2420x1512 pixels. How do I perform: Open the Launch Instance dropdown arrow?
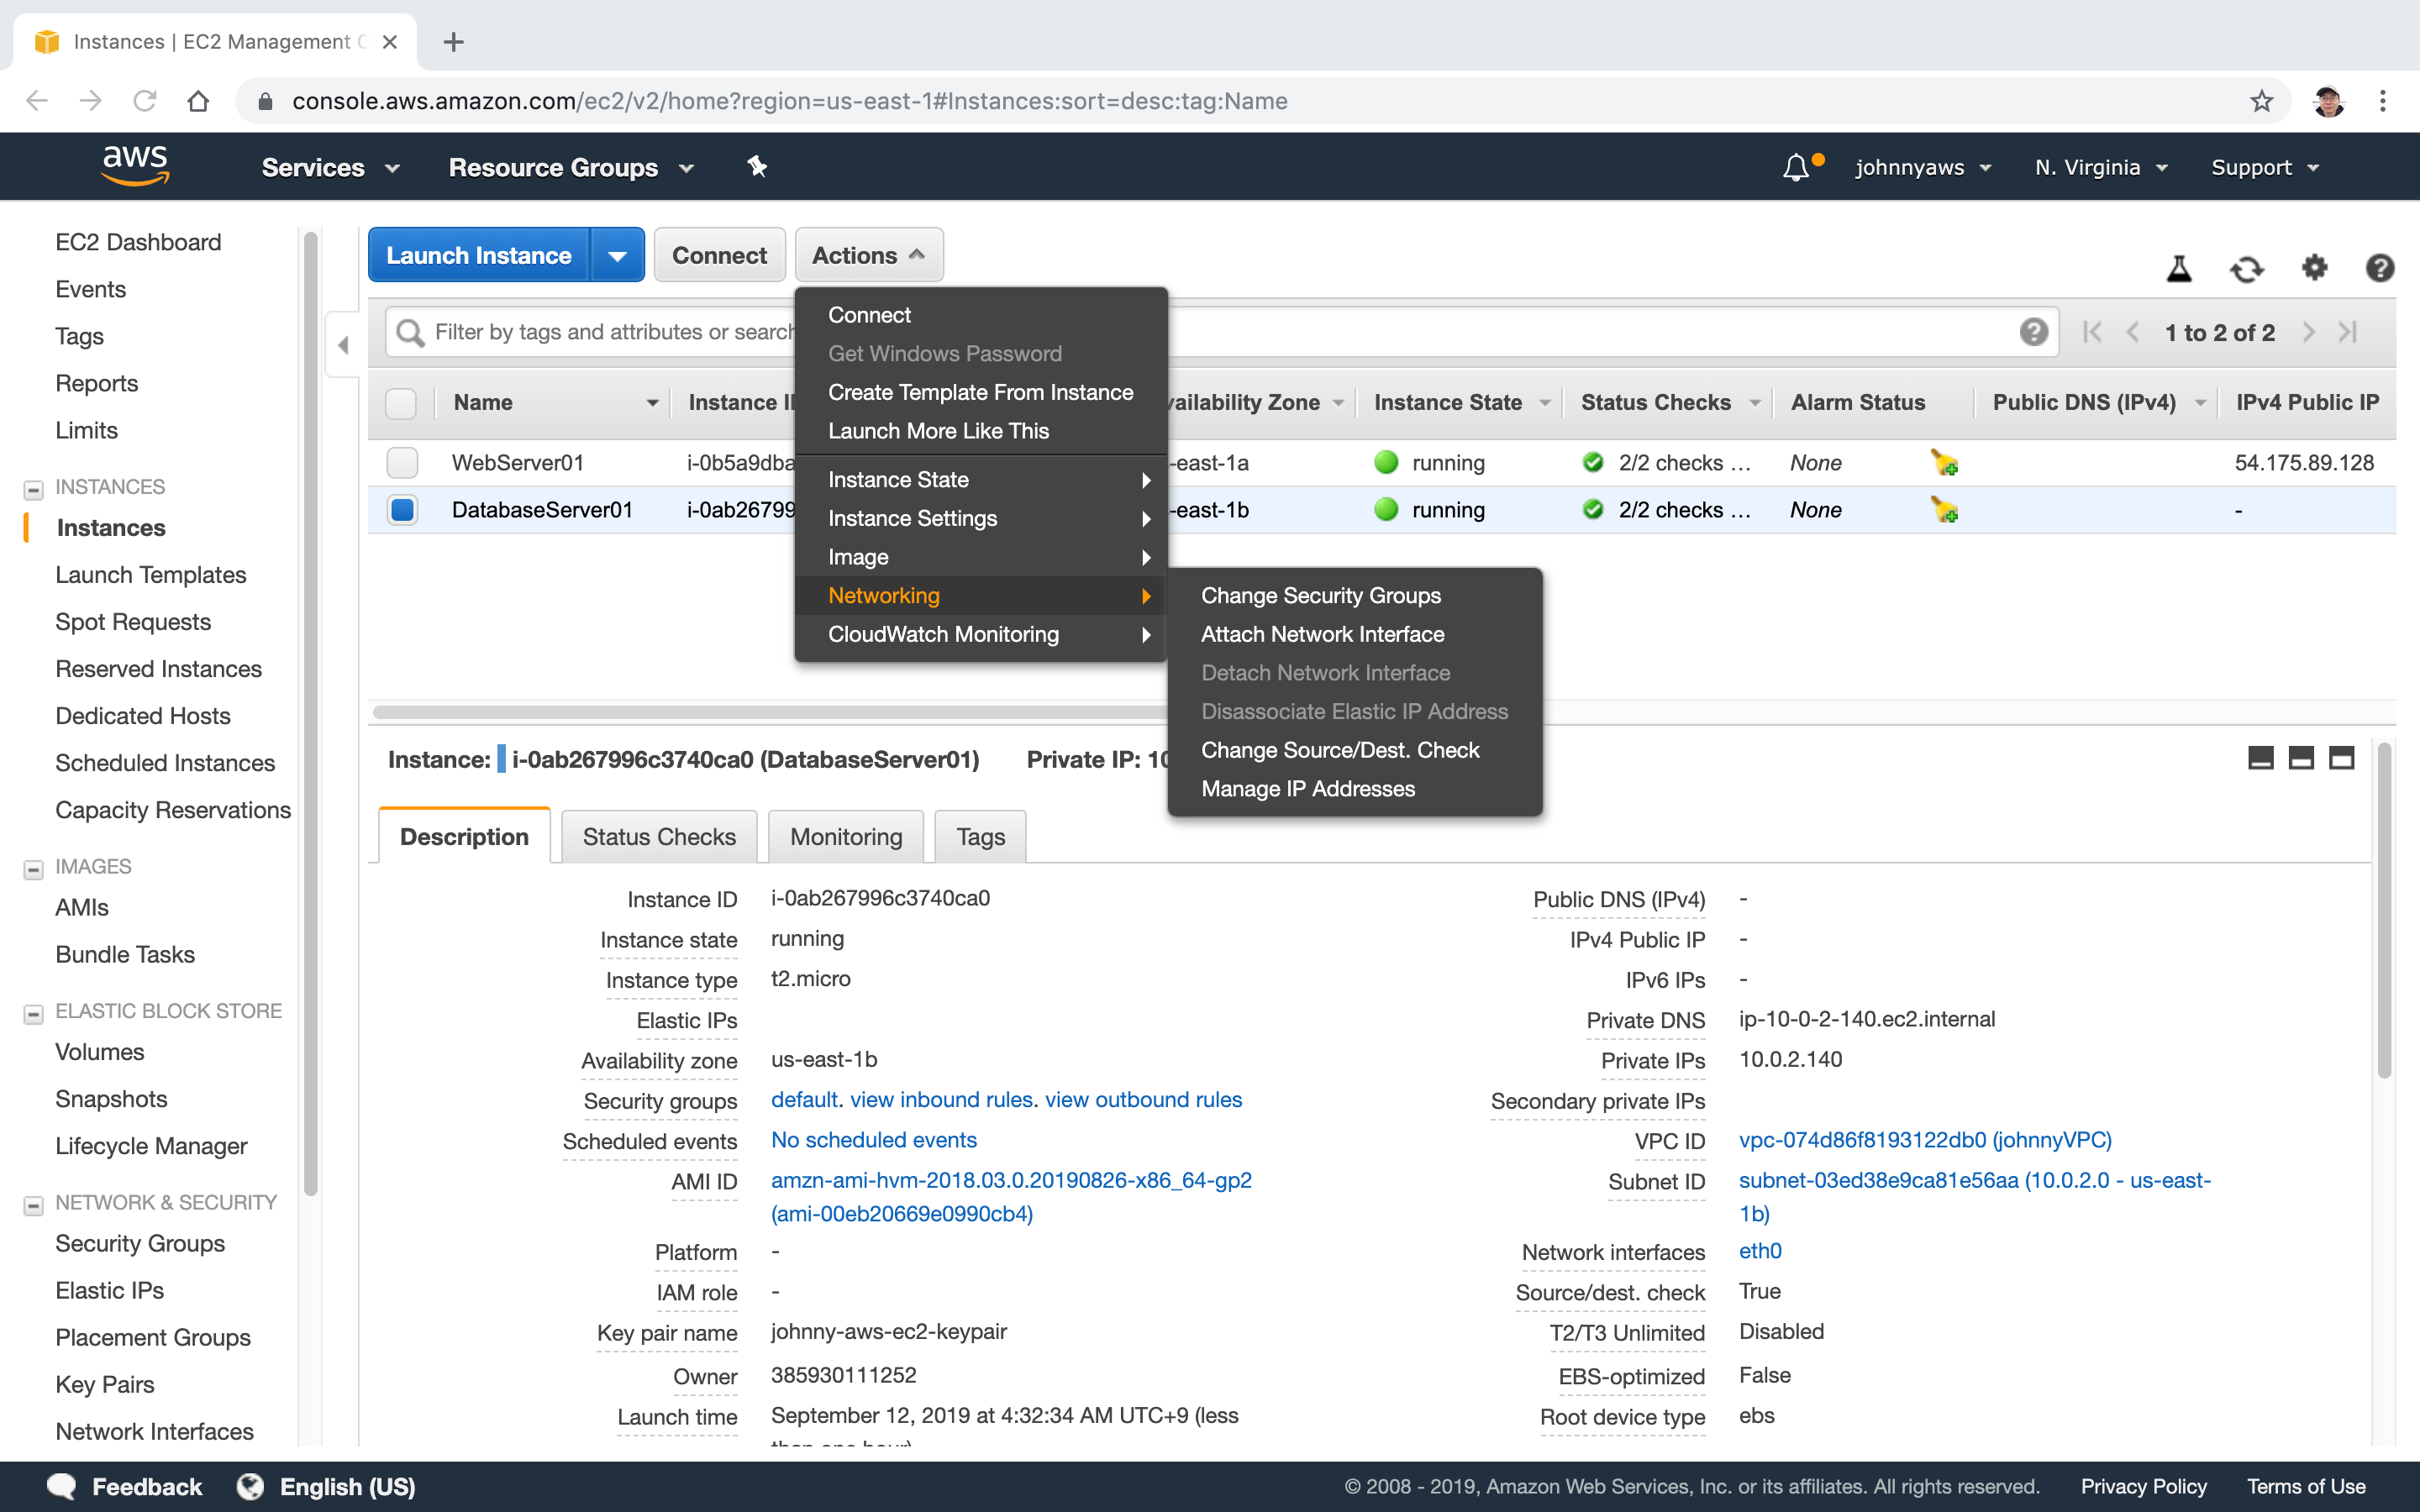point(617,256)
